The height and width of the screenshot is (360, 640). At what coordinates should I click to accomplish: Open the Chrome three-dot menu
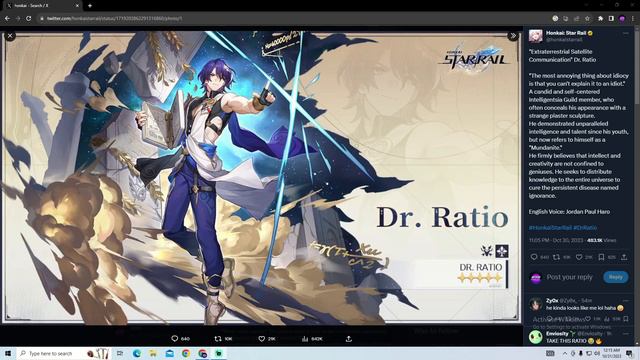click(x=633, y=18)
